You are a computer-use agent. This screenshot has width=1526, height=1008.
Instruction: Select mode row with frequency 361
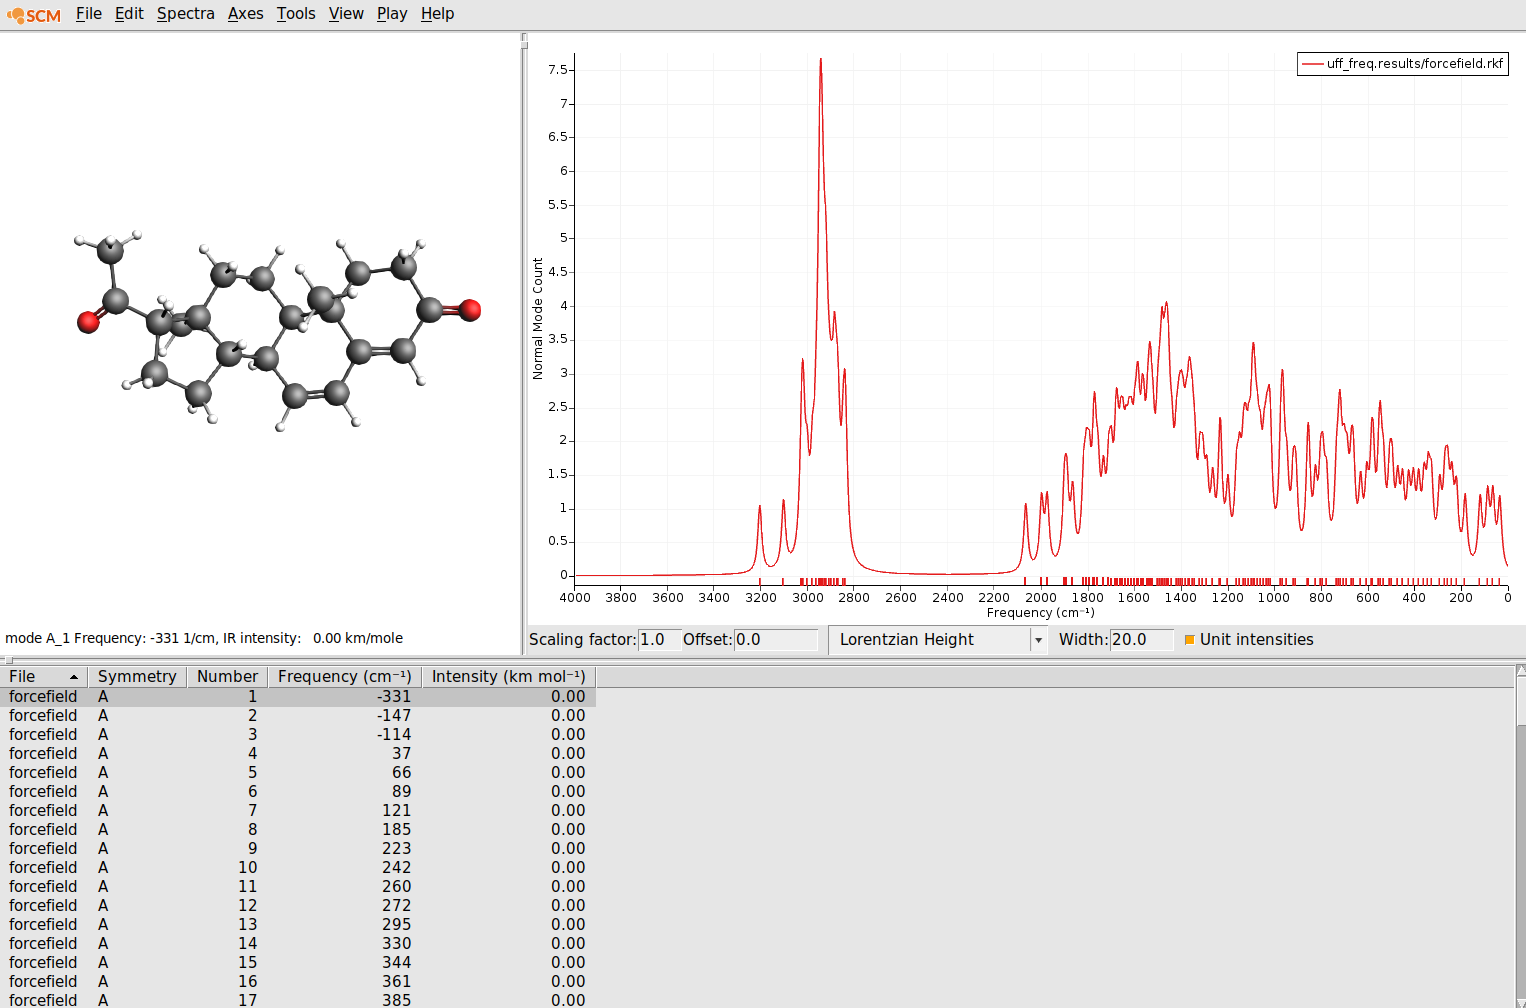298,982
